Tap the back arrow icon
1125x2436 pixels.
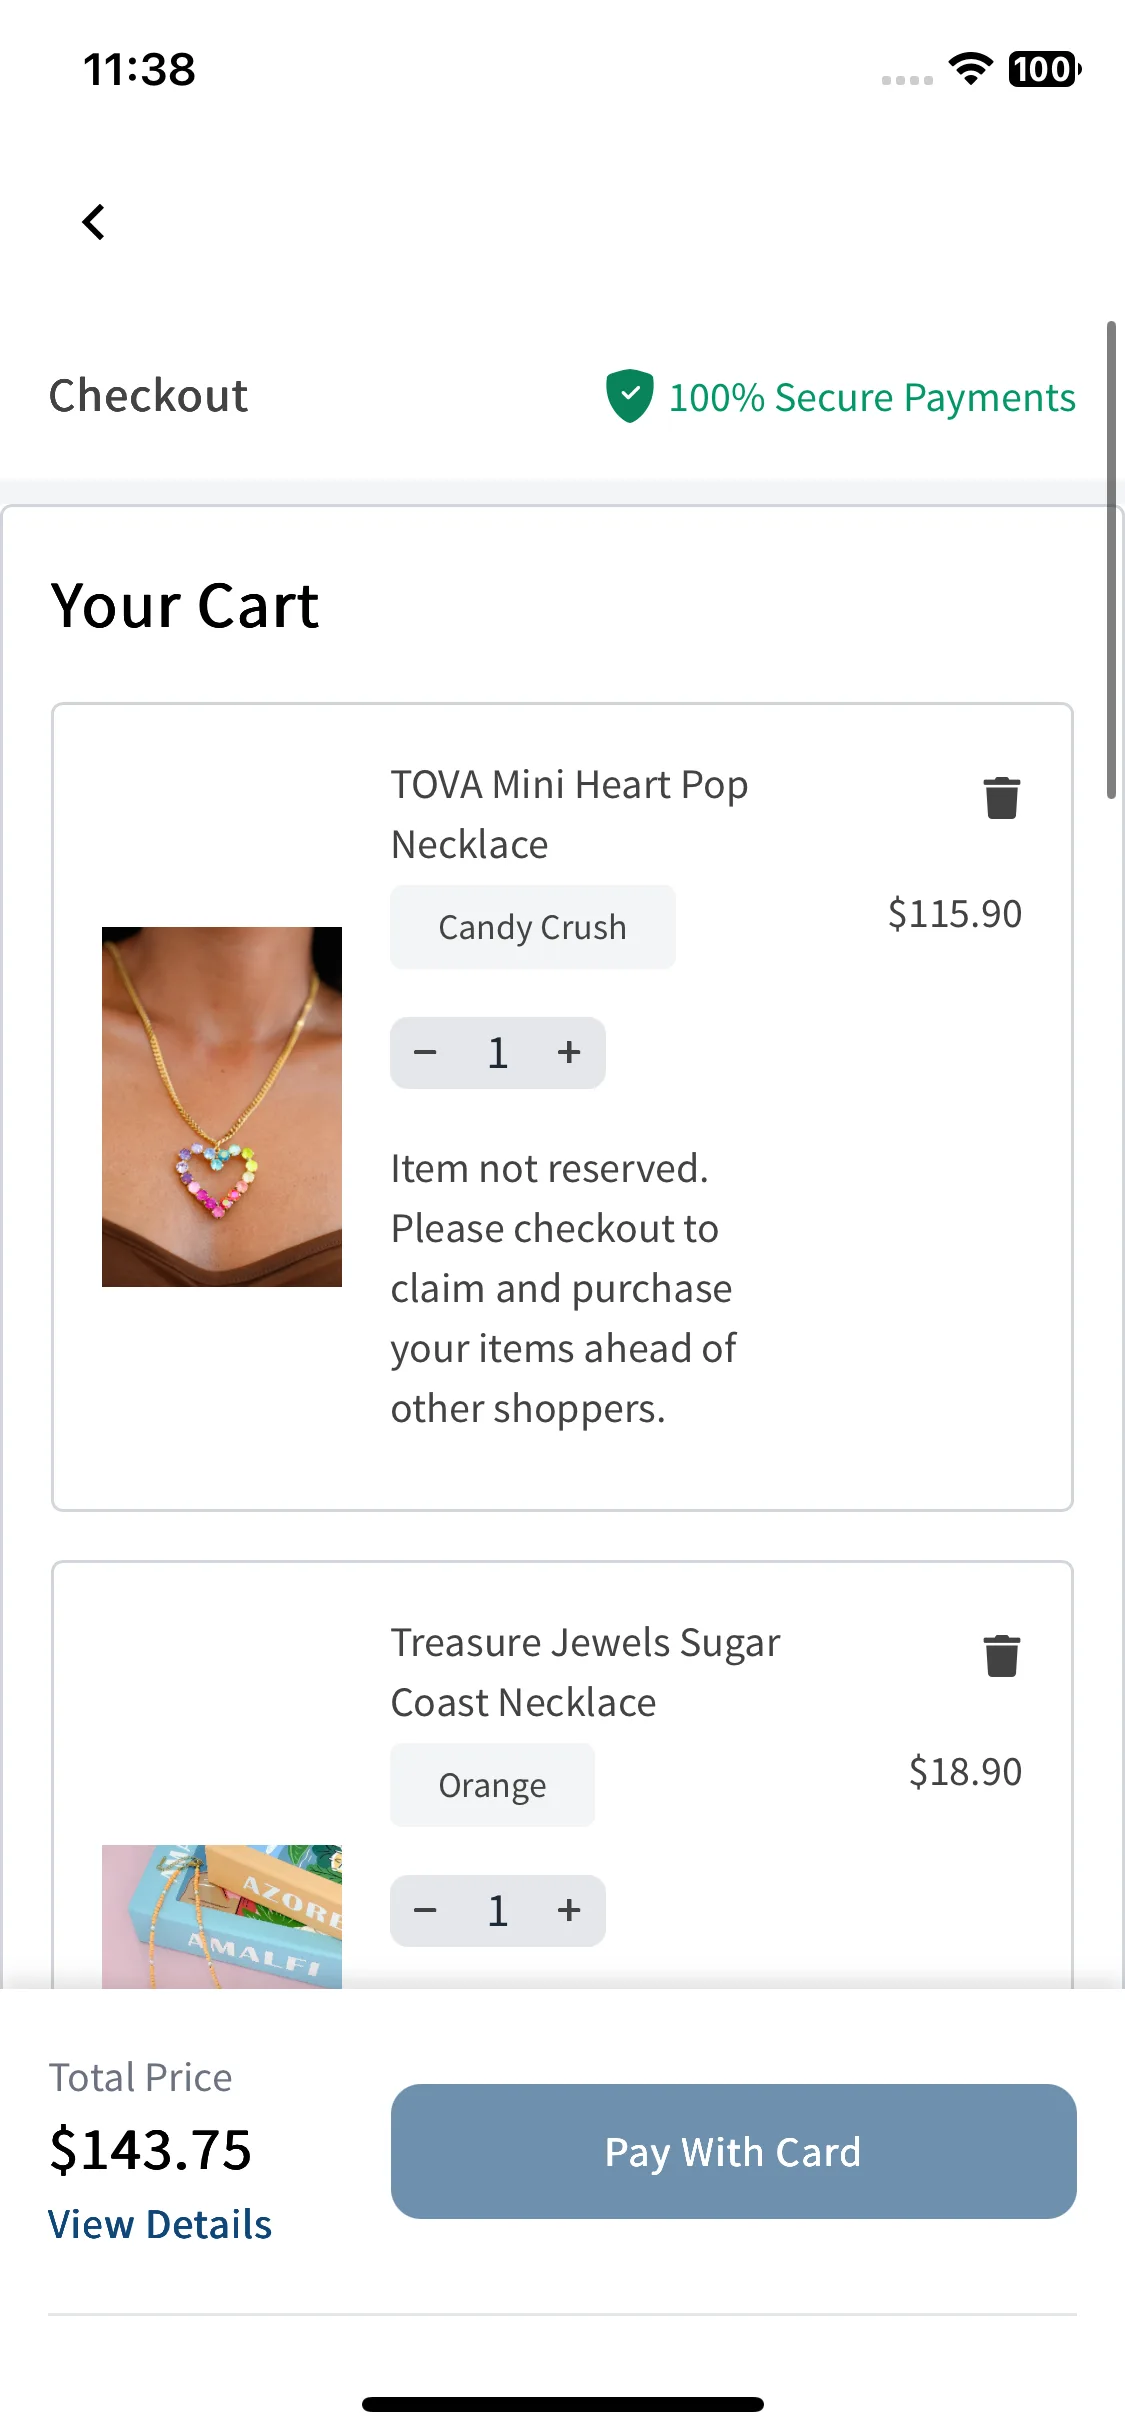pos(94,222)
